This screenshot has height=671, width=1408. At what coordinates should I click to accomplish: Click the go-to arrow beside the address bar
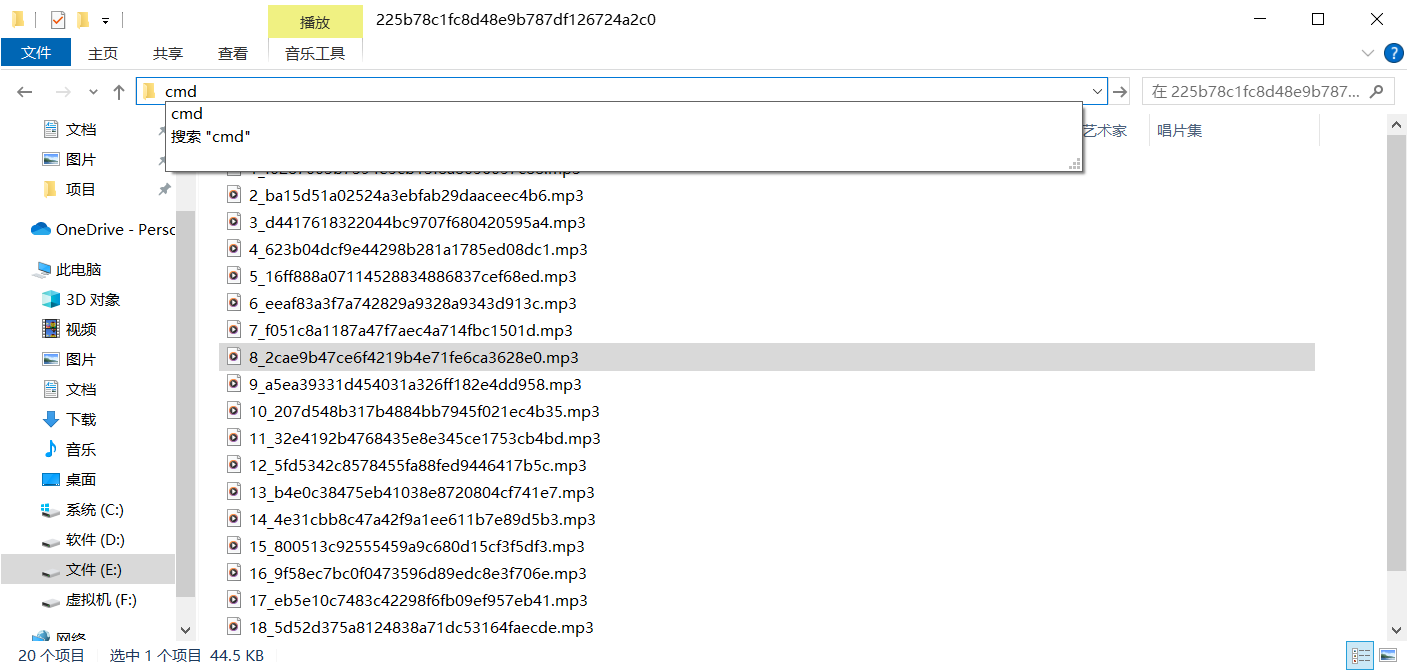tap(1120, 91)
